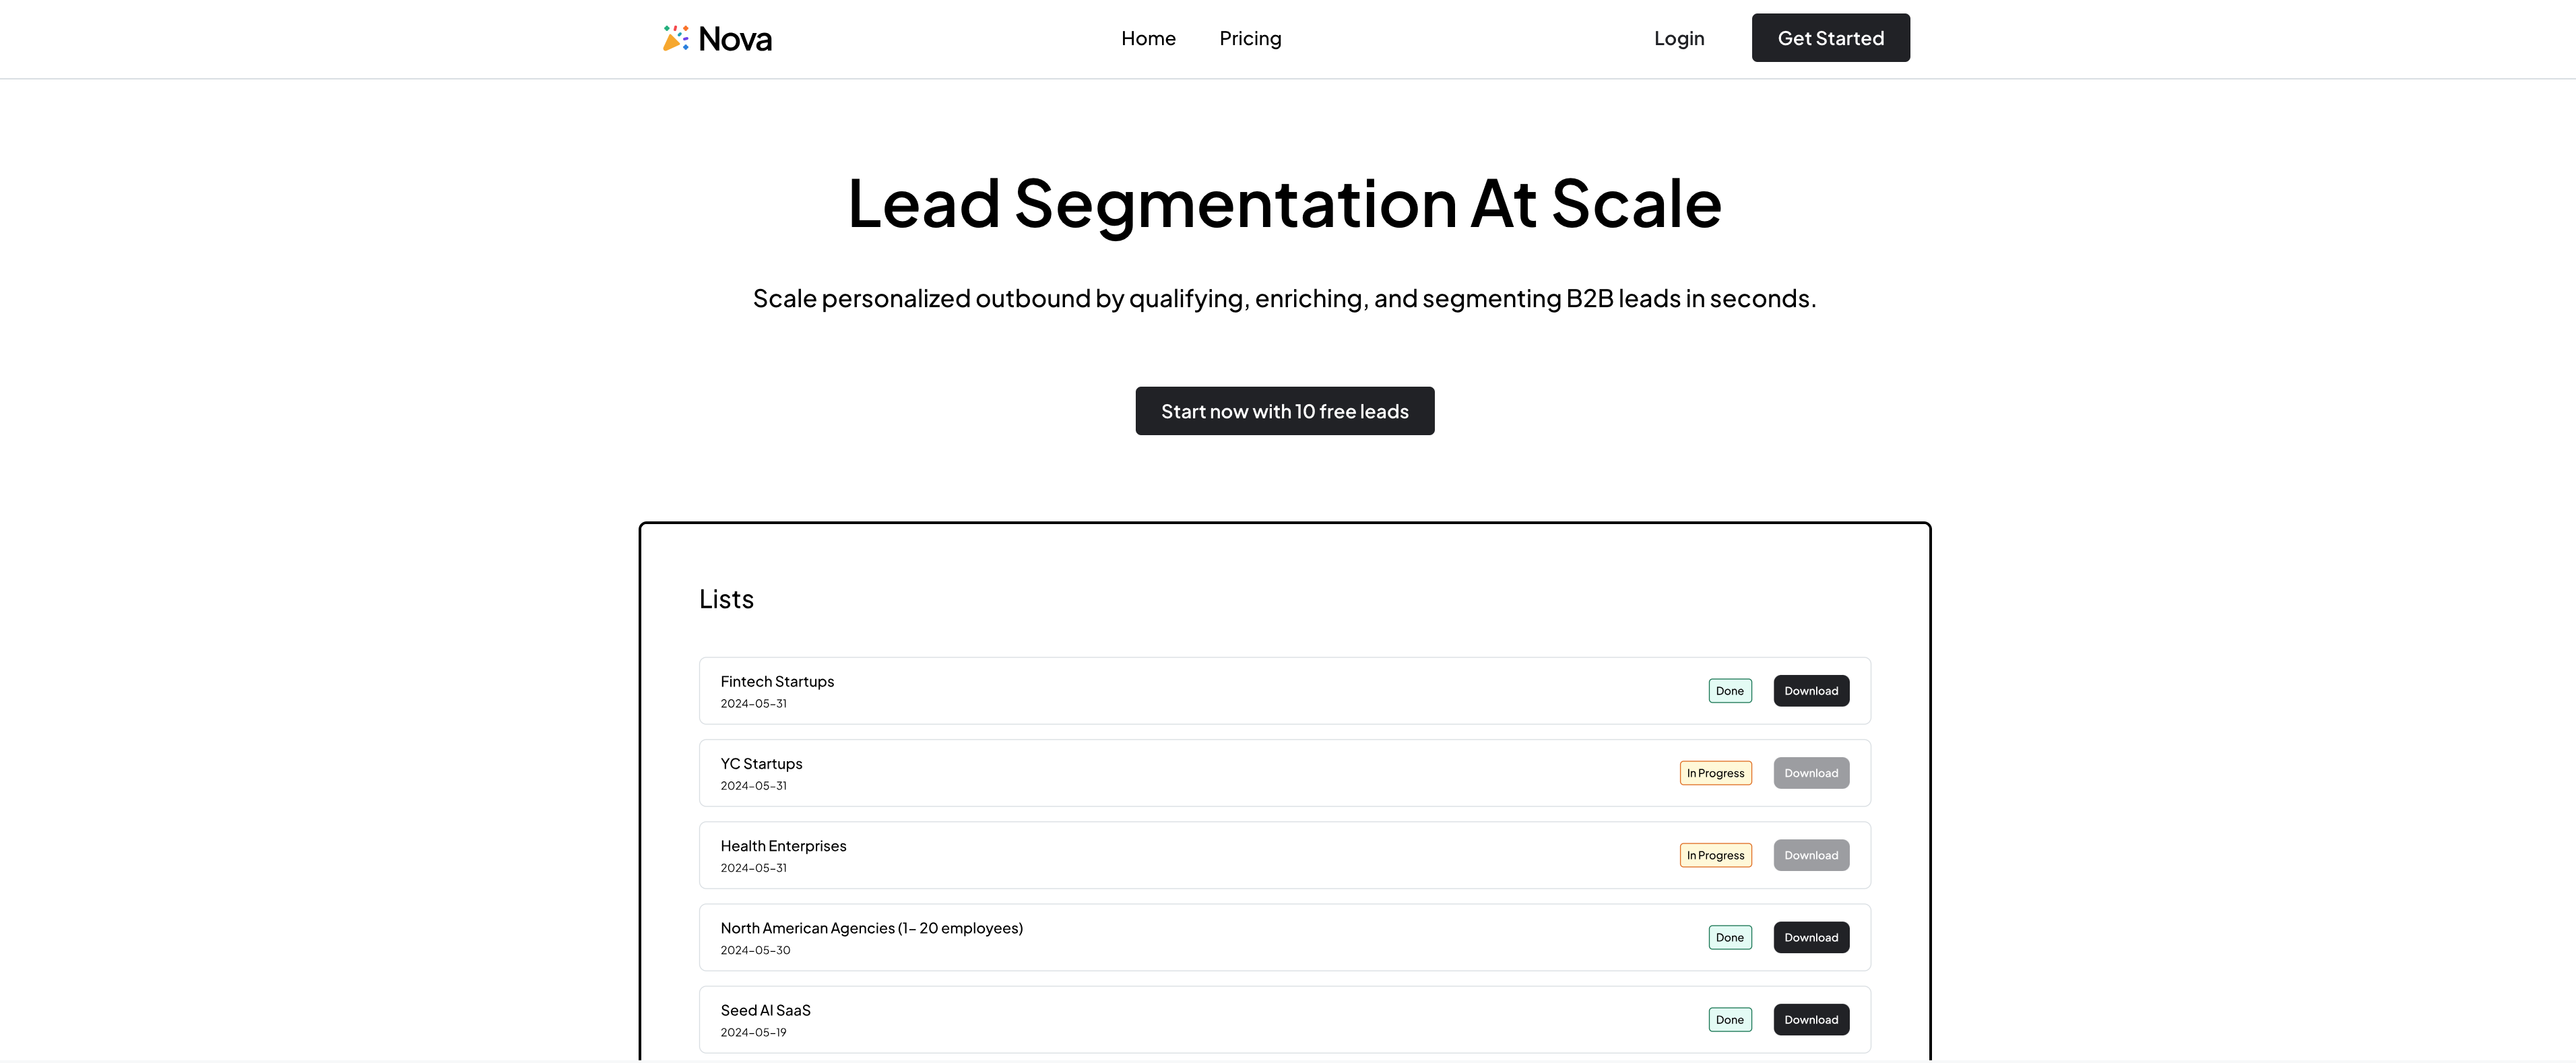This screenshot has height=1063, width=2576.
Task: Click Done badge for North American Agencies
Action: coord(1729,937)
